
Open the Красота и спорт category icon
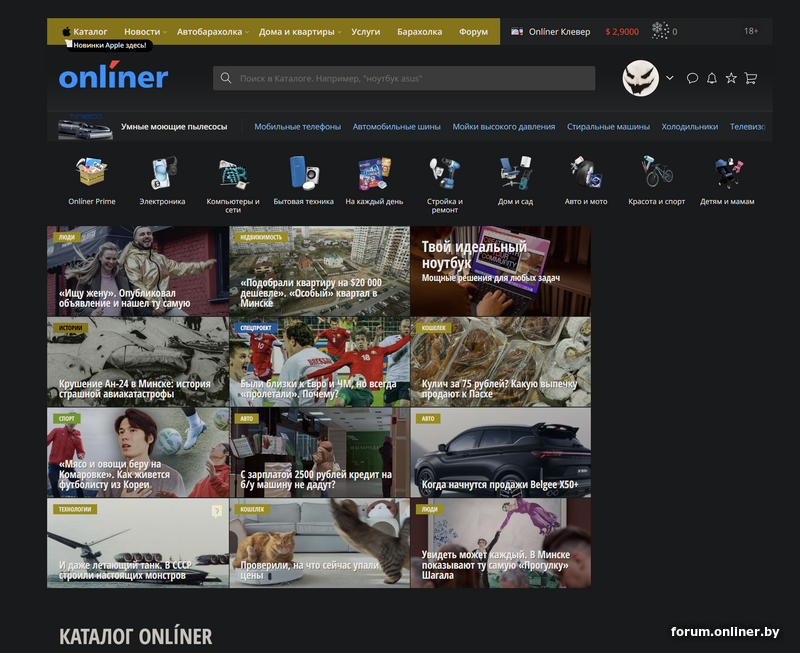click(657, 171)
